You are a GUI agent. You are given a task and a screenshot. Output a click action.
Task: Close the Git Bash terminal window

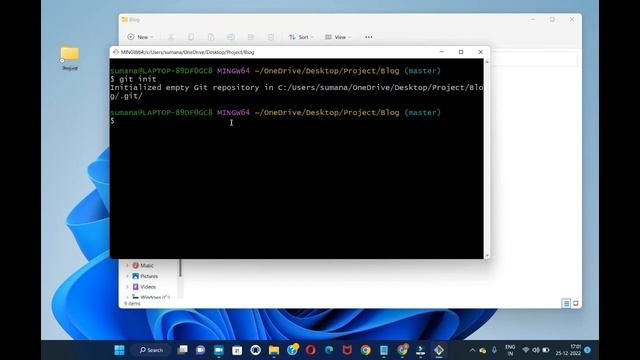[x=480, y=52]
